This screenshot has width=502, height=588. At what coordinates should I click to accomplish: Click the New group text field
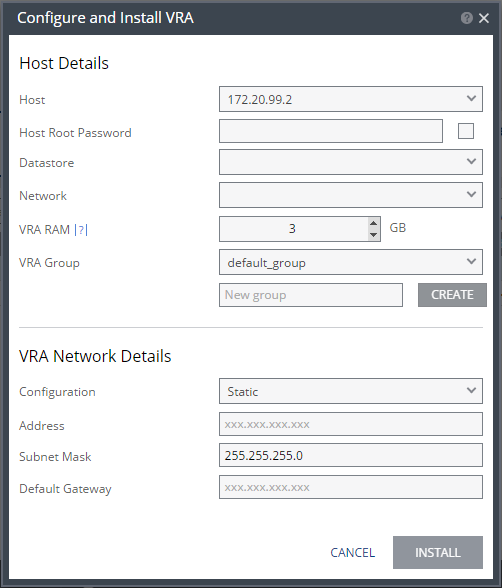[311, 295]
